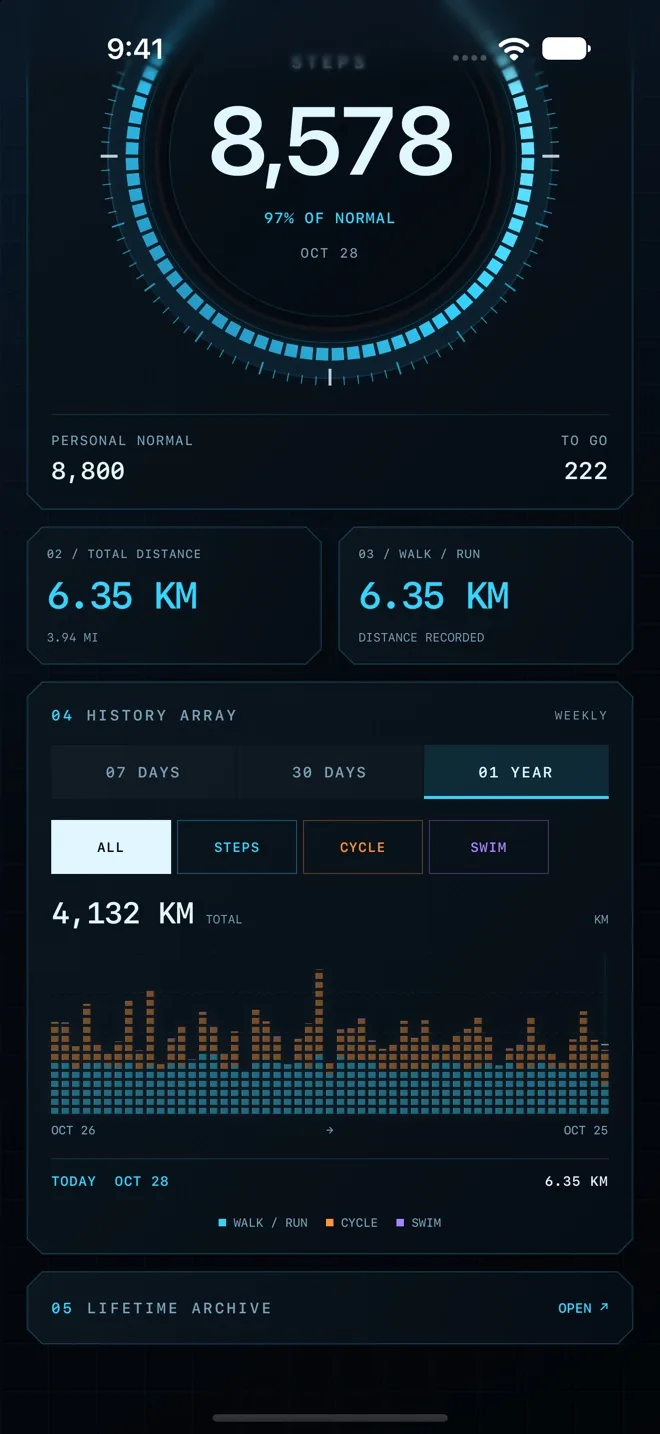Click the WALK / RUN blue legend swatch
The height and width of the screenshot is (1434, 660).
pos(222,1223)
